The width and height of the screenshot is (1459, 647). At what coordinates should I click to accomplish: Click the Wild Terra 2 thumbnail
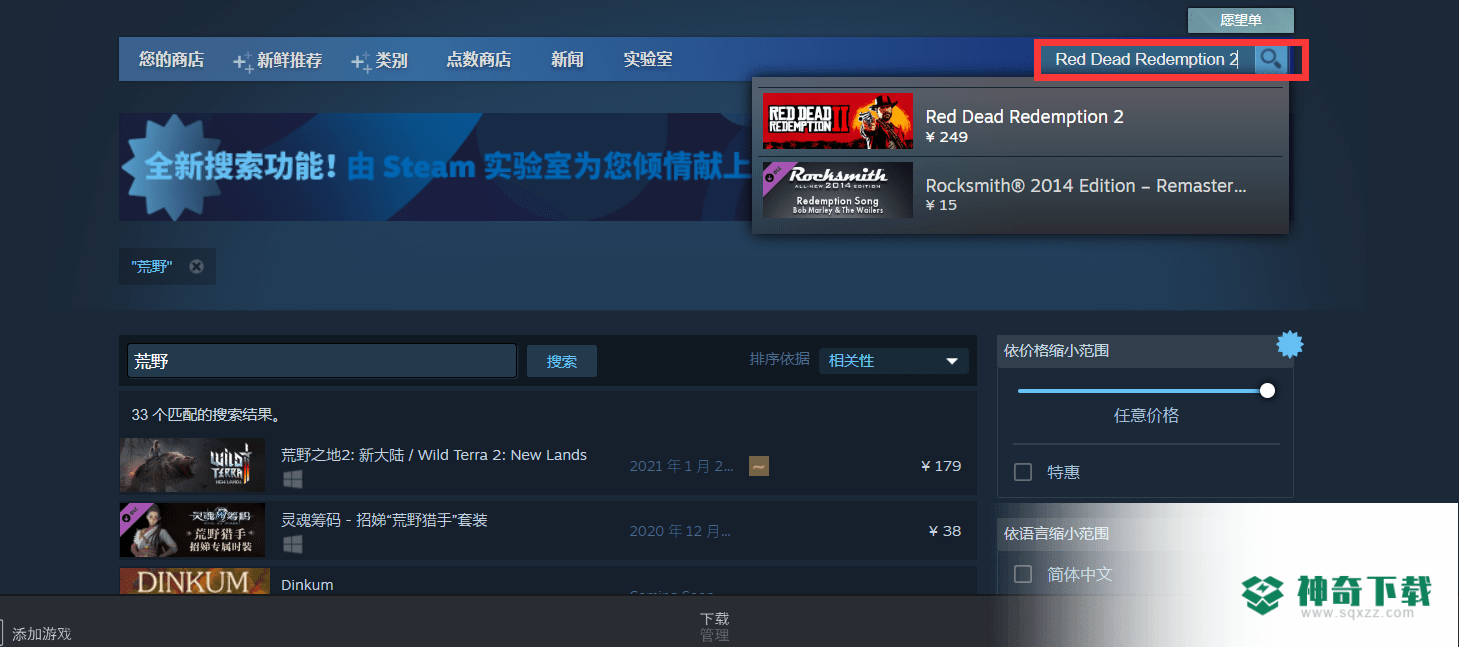[x=192, y=465]
